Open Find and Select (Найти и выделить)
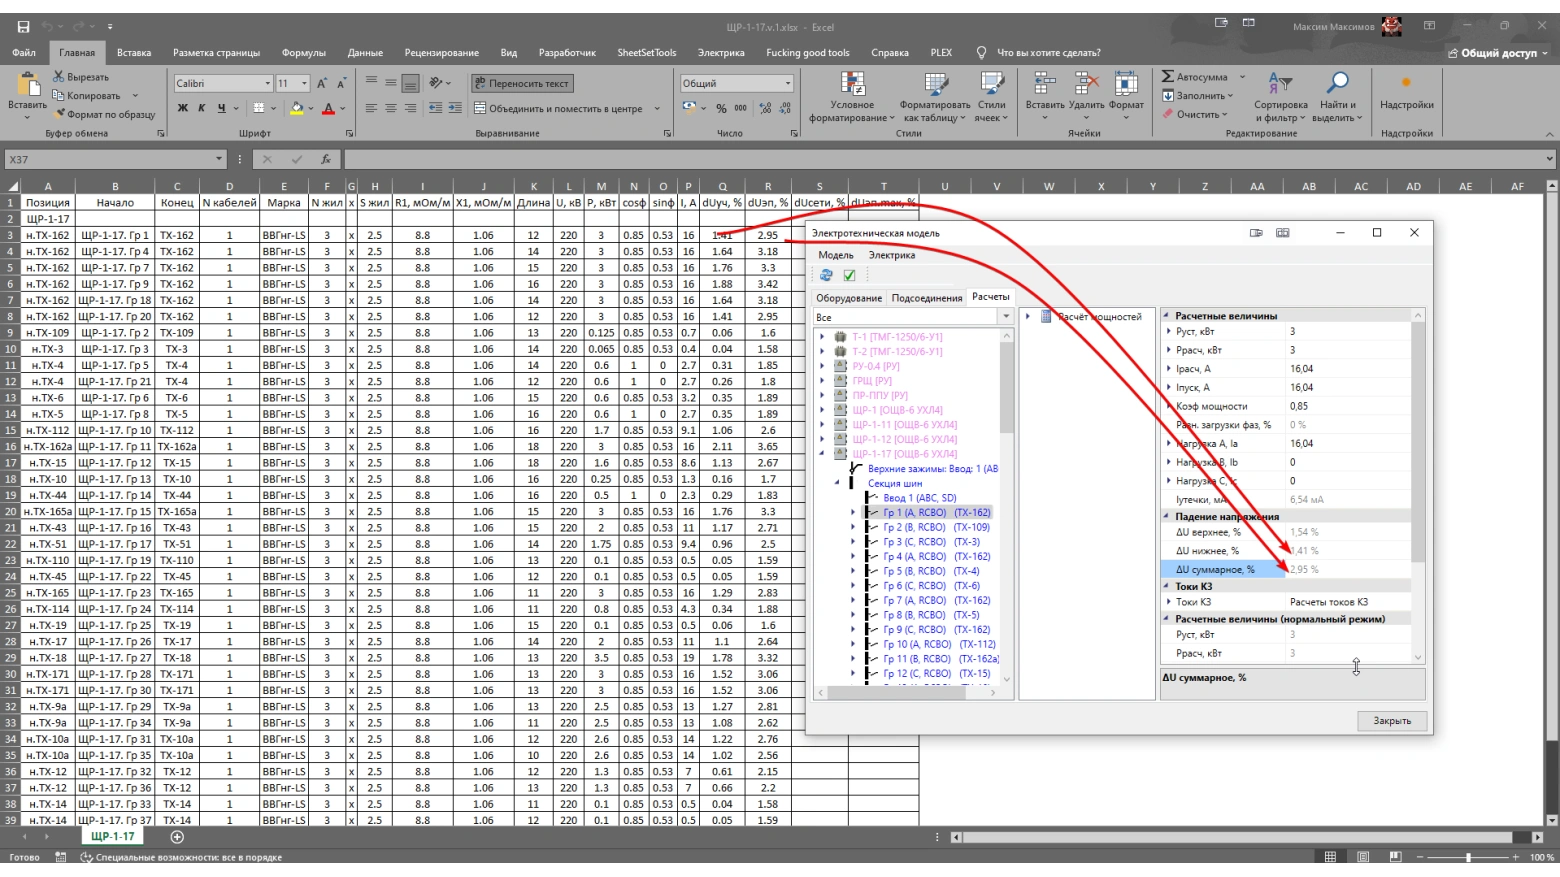The width and height of the screenshot is (1560, 877). pyautogui.click(x=1337, y=97)
